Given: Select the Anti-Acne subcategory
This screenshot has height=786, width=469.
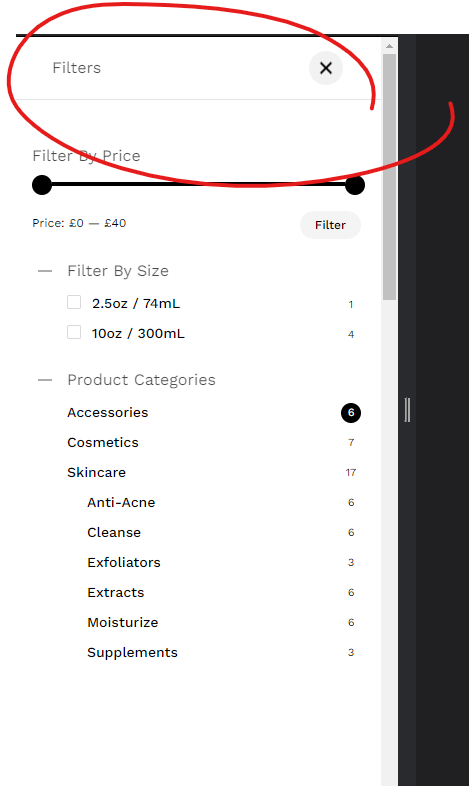Looking at the screenshot, I should [x=121, y=503].
